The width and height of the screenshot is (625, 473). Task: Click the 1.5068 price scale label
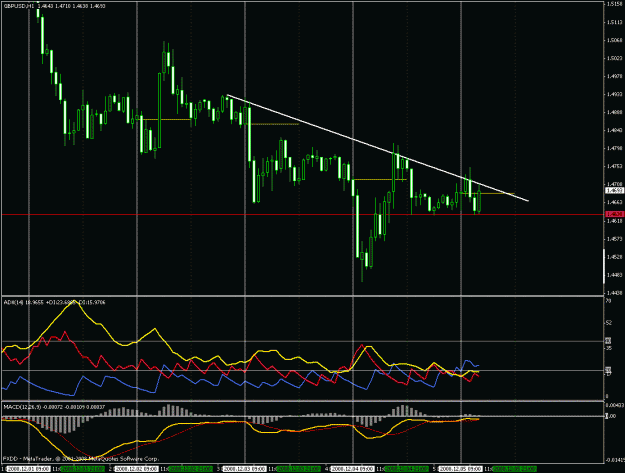pos(614,40)
